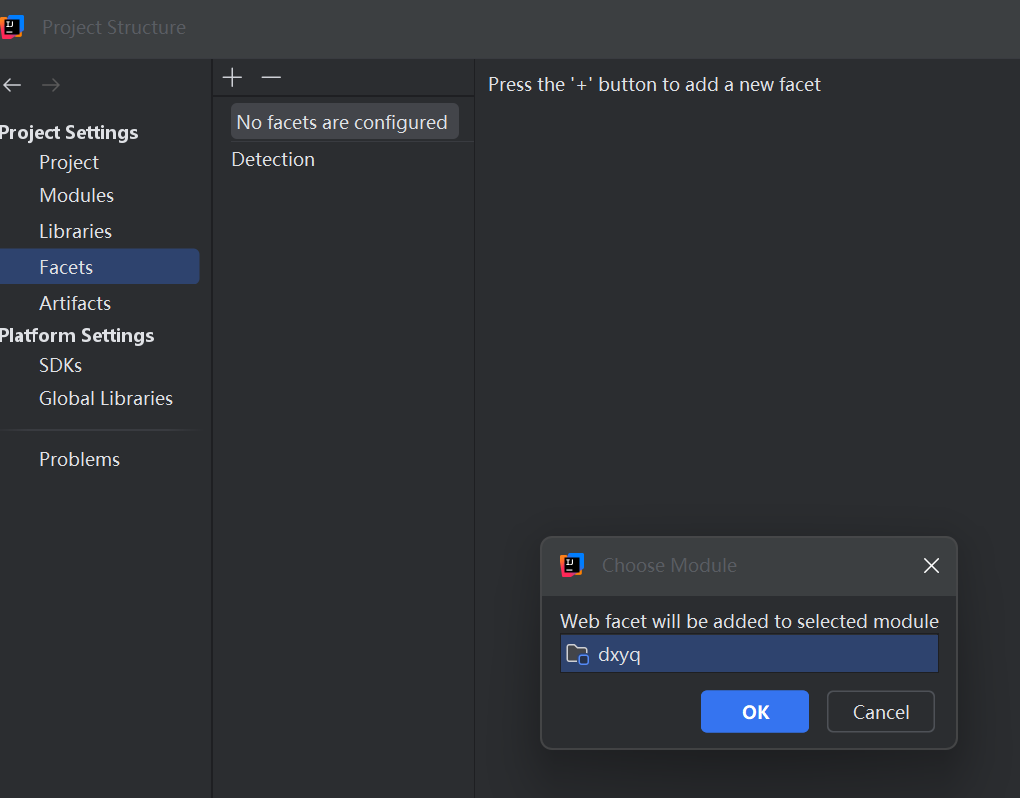
Task: Open the Project settings page
Action: coord(69,162)
